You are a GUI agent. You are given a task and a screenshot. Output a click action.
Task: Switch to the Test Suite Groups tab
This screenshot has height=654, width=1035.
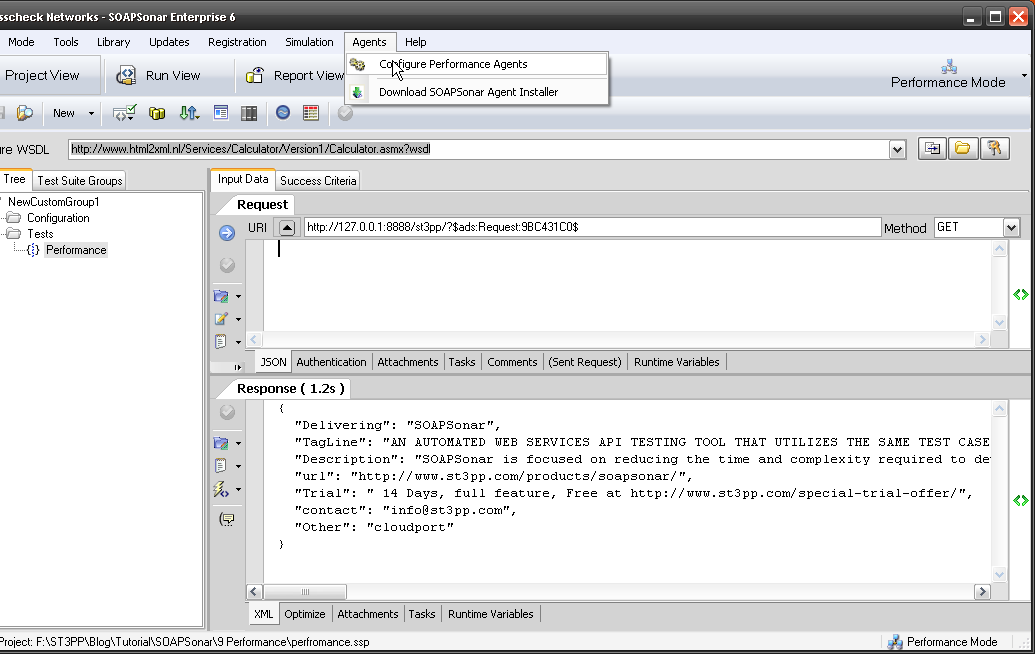pyautogui.click(x=80, y=181)
